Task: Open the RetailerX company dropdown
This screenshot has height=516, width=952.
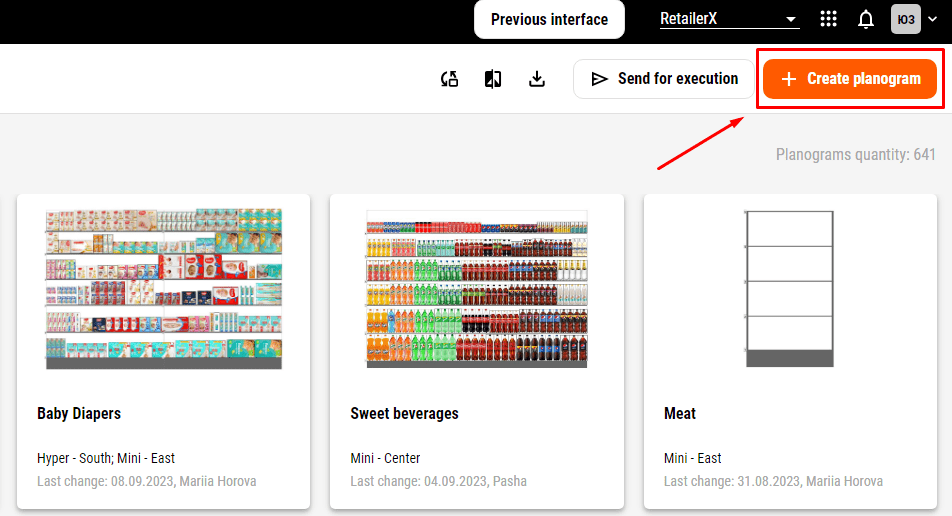Action: point(729,19)
